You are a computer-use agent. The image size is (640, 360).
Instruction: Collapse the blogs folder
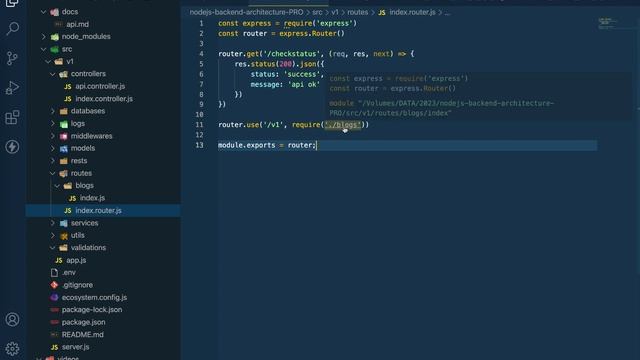tap(57, 186)
